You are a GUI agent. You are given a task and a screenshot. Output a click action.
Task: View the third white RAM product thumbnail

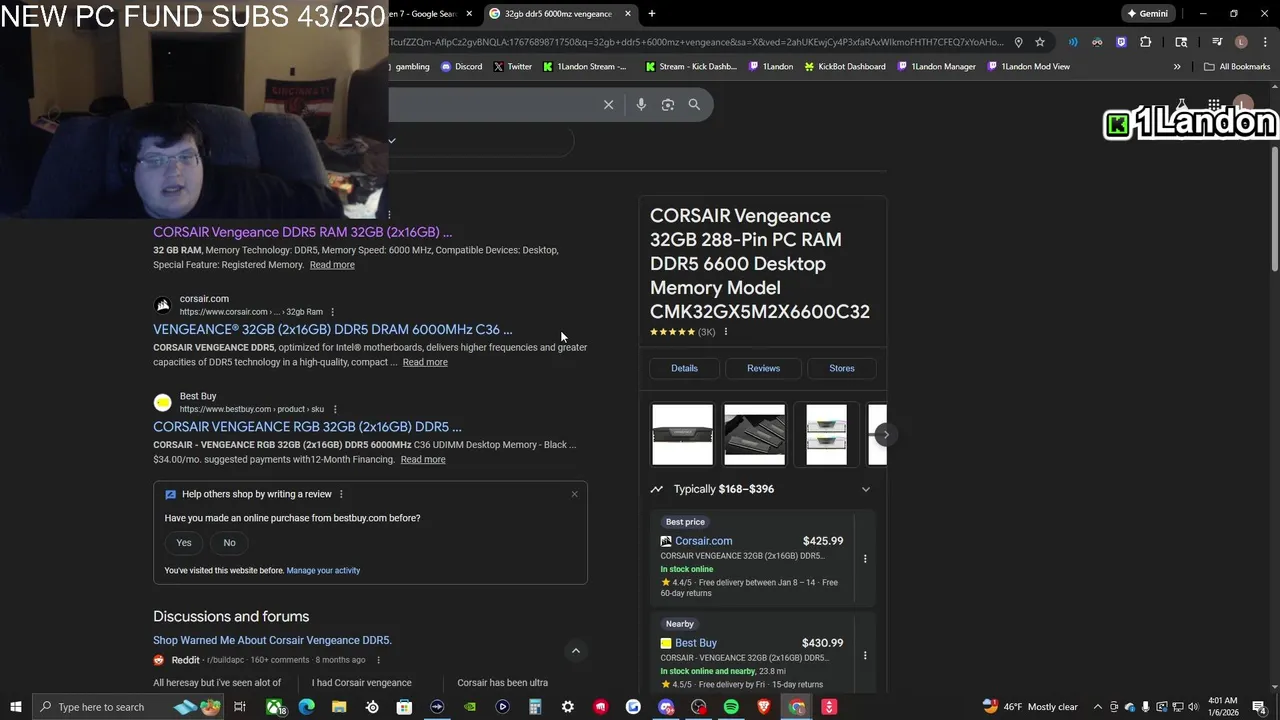(x=826, y=434)
